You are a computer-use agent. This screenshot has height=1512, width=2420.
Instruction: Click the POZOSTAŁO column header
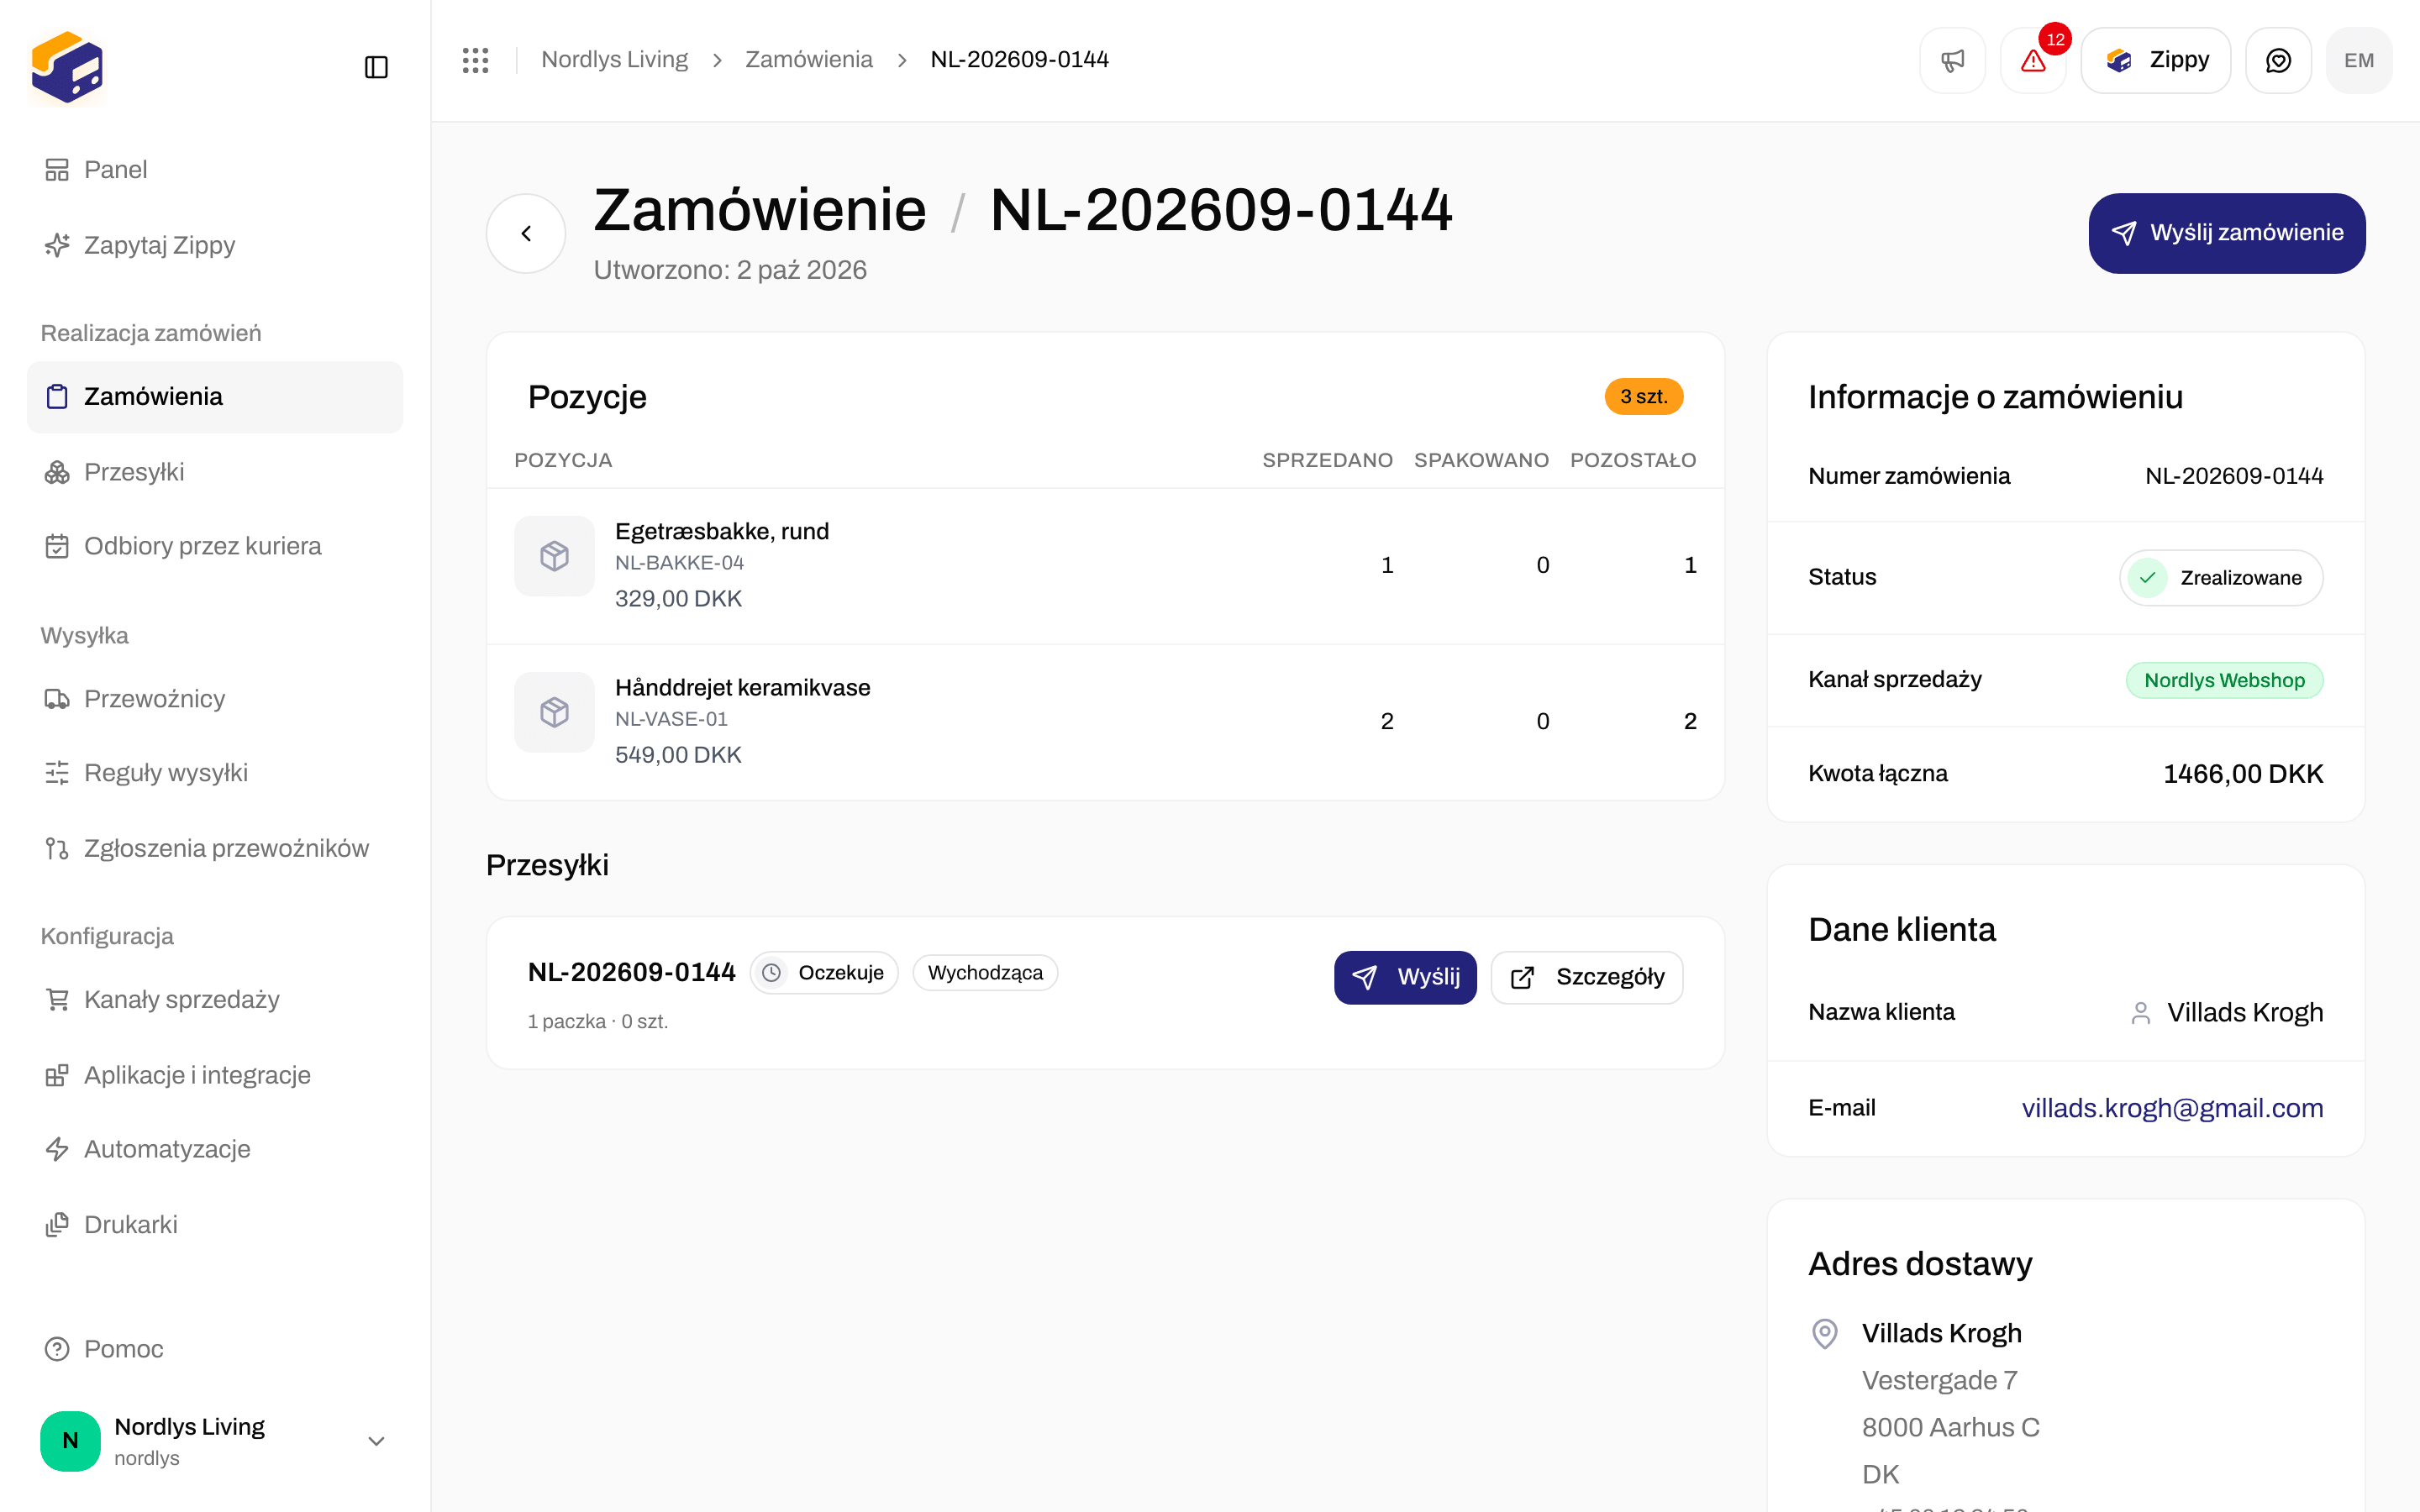pos(1633,460)
